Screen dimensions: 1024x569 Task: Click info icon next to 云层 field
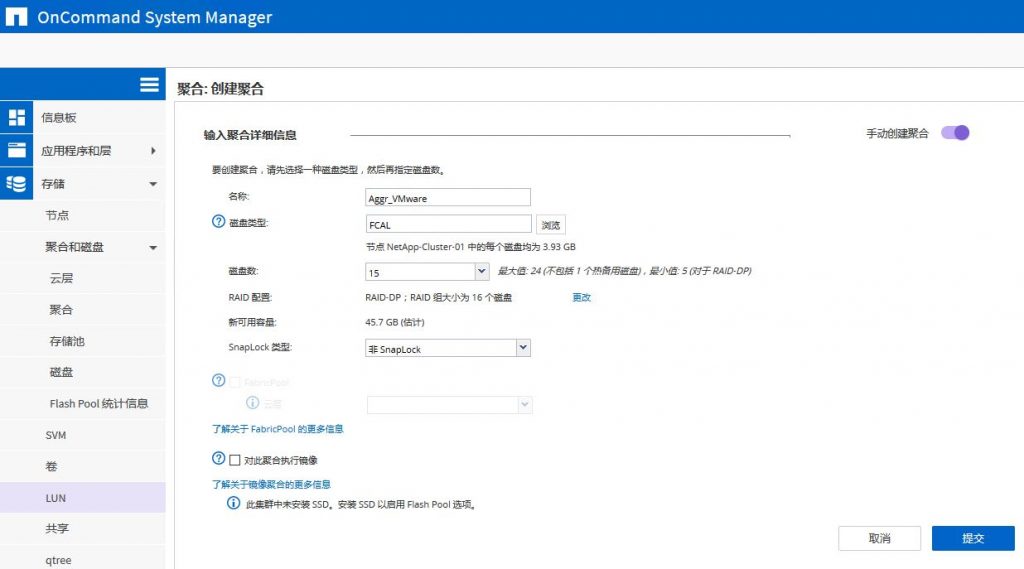point(253,402)
